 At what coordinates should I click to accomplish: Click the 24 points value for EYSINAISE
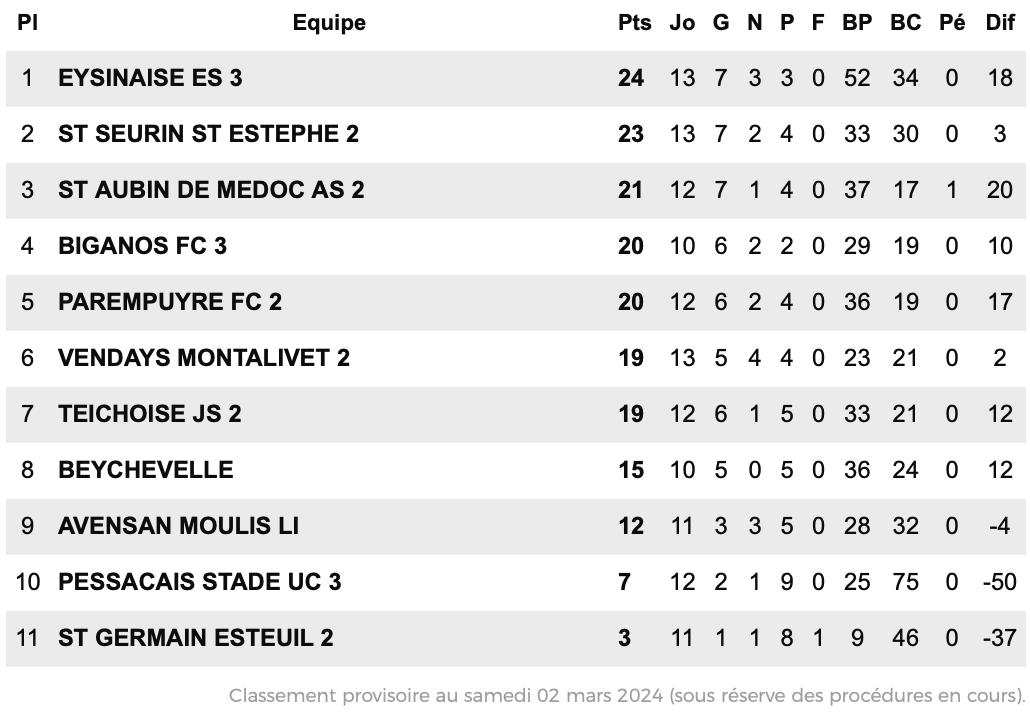click(x=631, y=78)
